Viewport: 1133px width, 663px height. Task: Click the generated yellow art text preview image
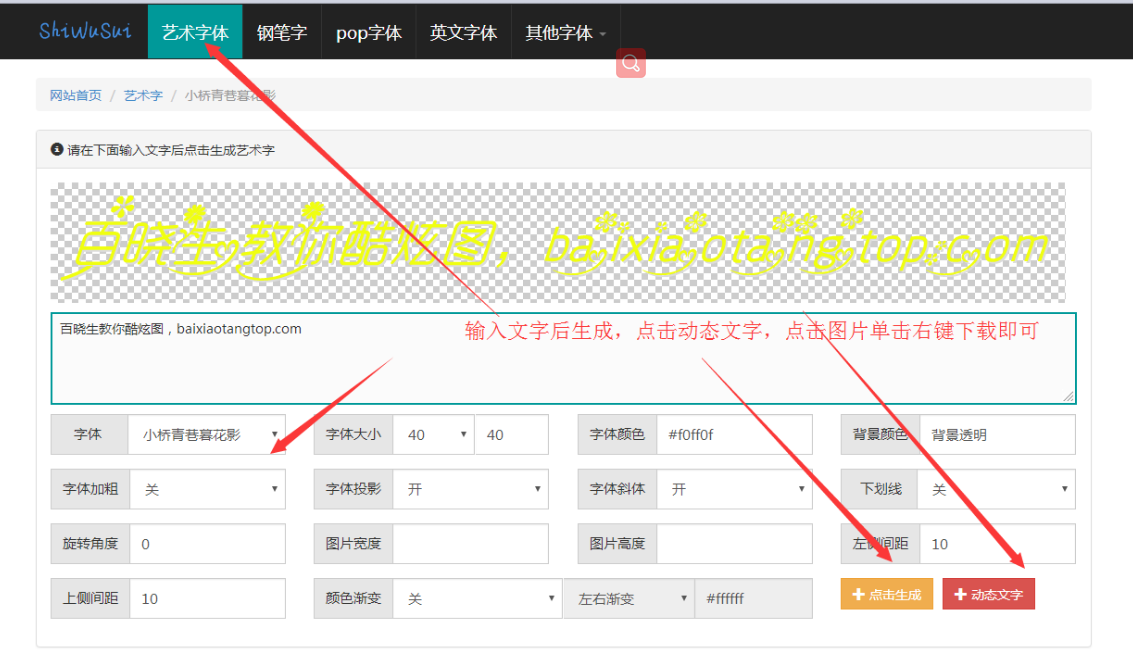click(x=557, y=242)
